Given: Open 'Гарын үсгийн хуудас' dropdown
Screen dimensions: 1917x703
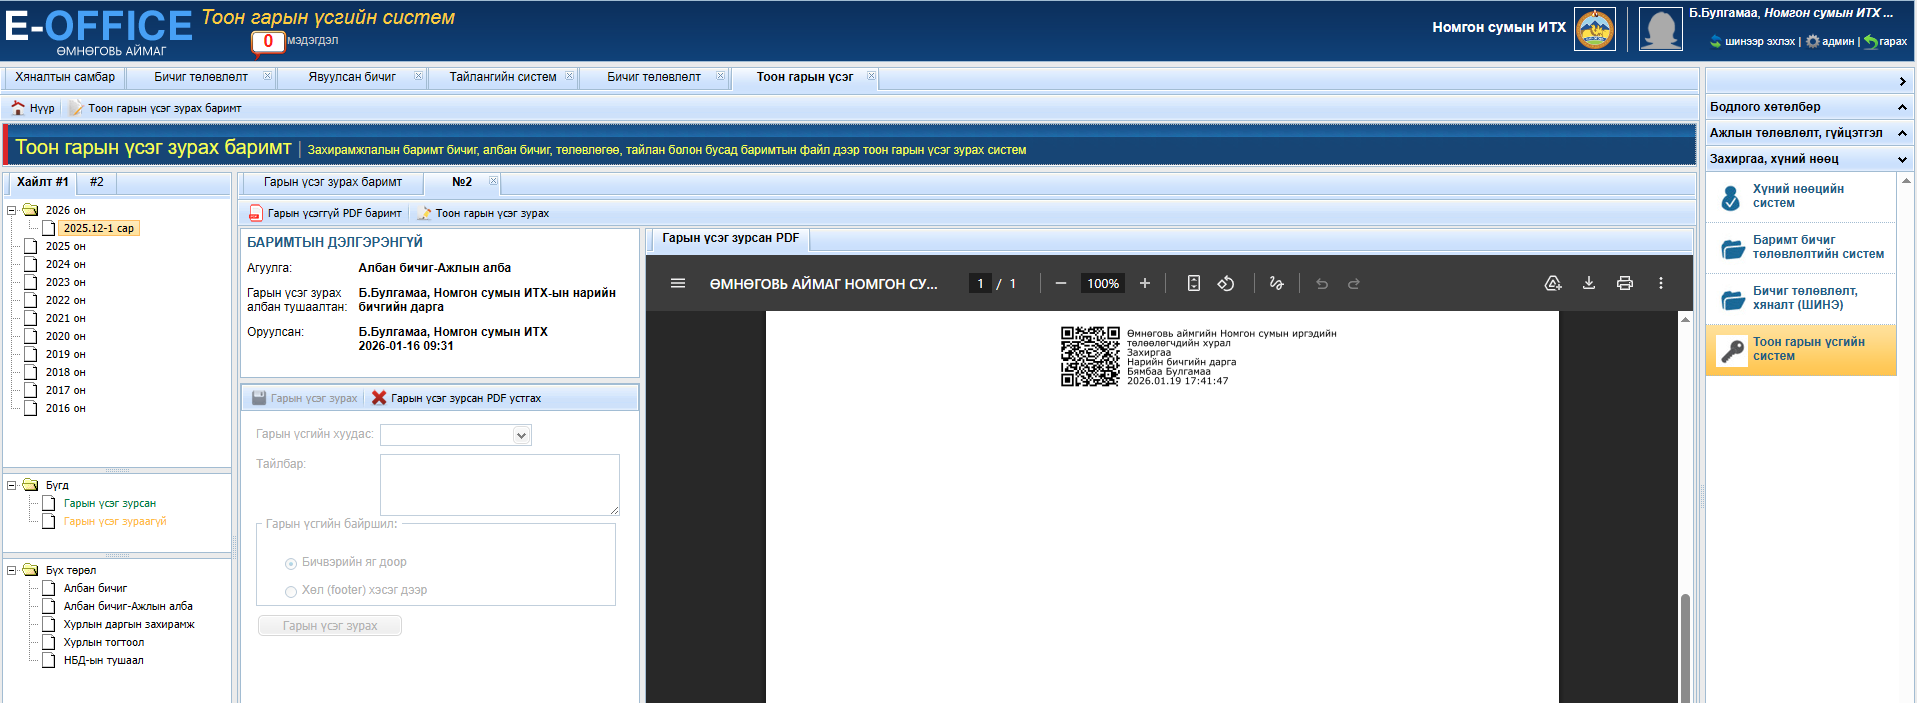Looking at the screenshot, I should click(x=520, y=435).
